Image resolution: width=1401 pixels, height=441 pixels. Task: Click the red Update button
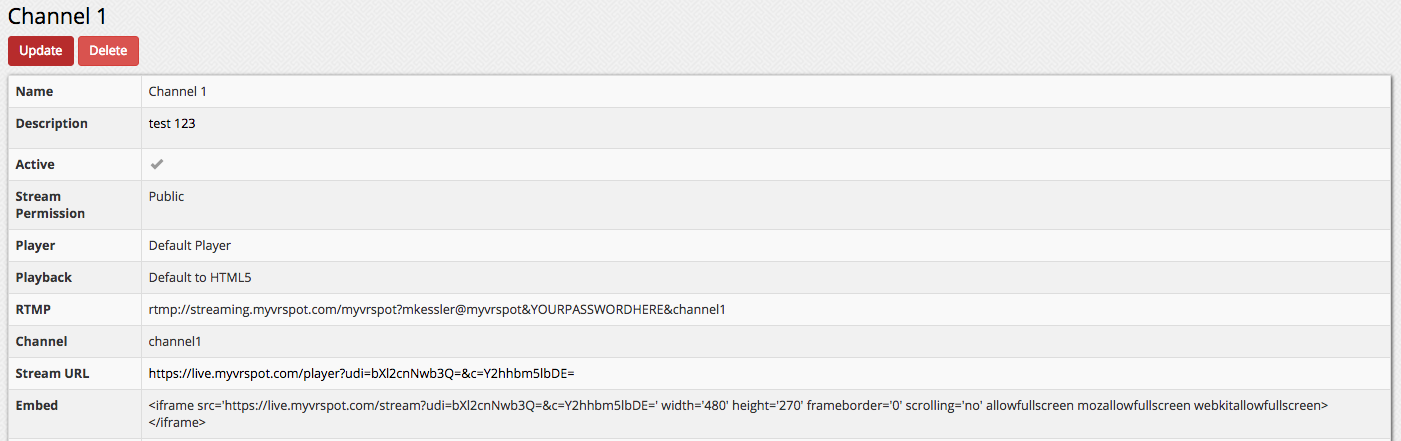coord(41,51)
